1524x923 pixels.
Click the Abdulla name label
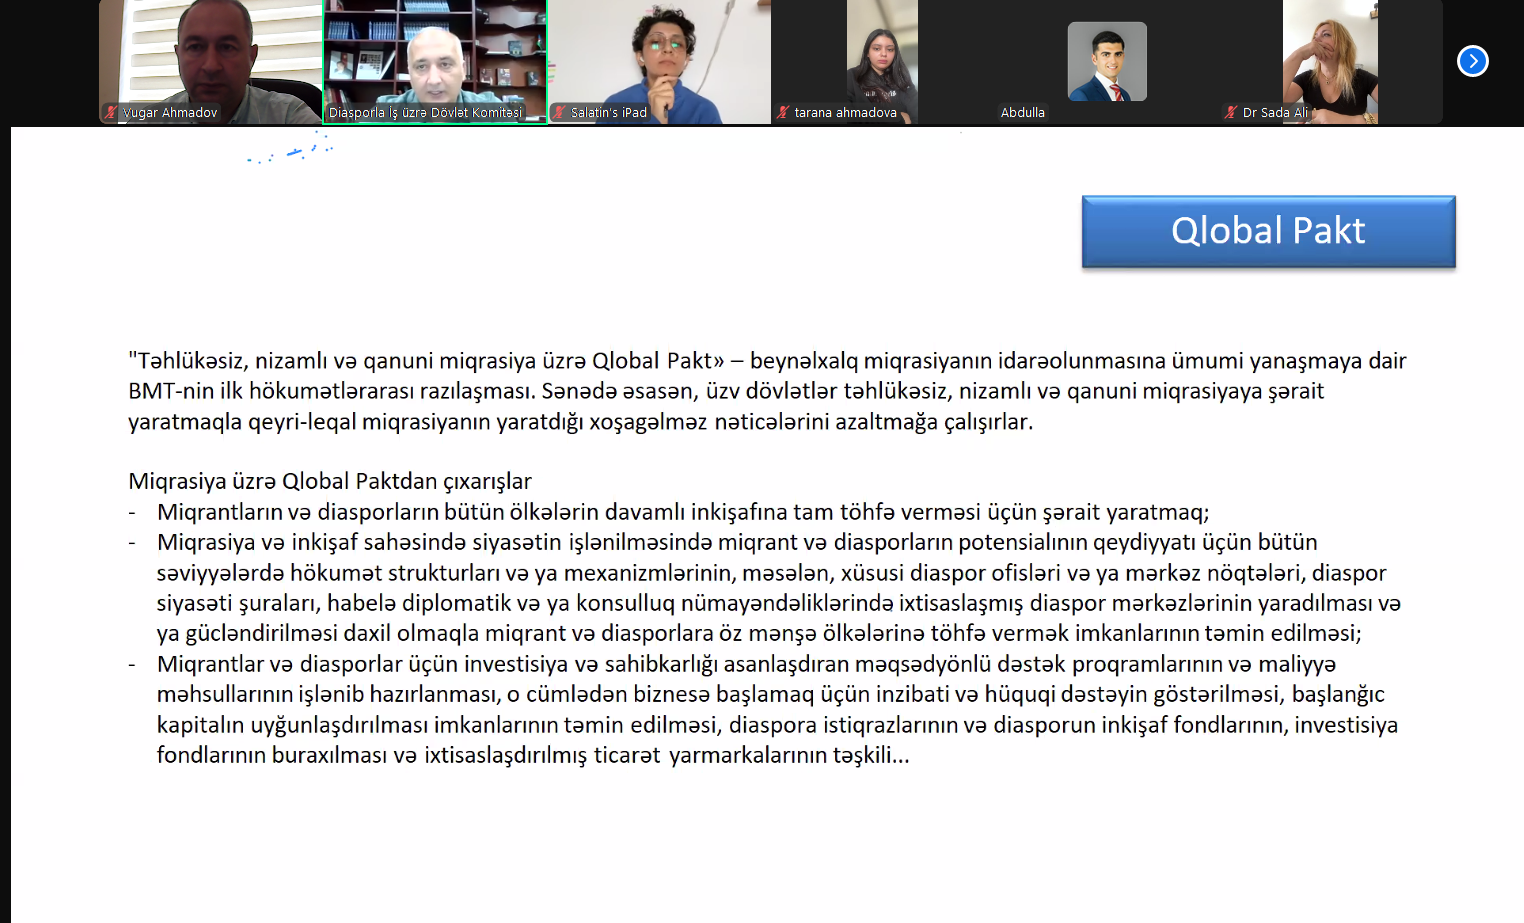click(1023, 113)
